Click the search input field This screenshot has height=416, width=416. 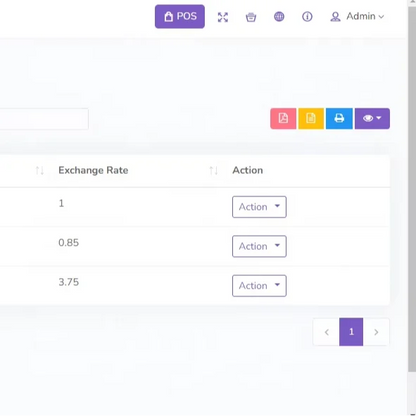point(44,119)
